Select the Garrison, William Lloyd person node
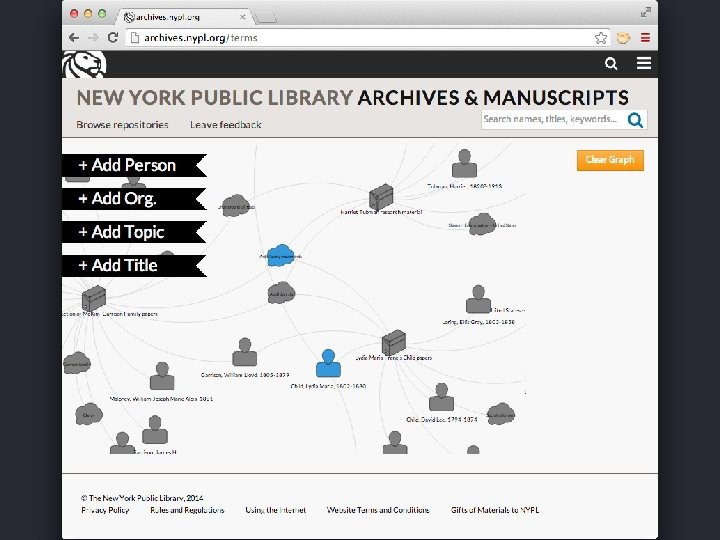Image resolution: width=720 pixels, height=540 pixels. click(244, 352)
